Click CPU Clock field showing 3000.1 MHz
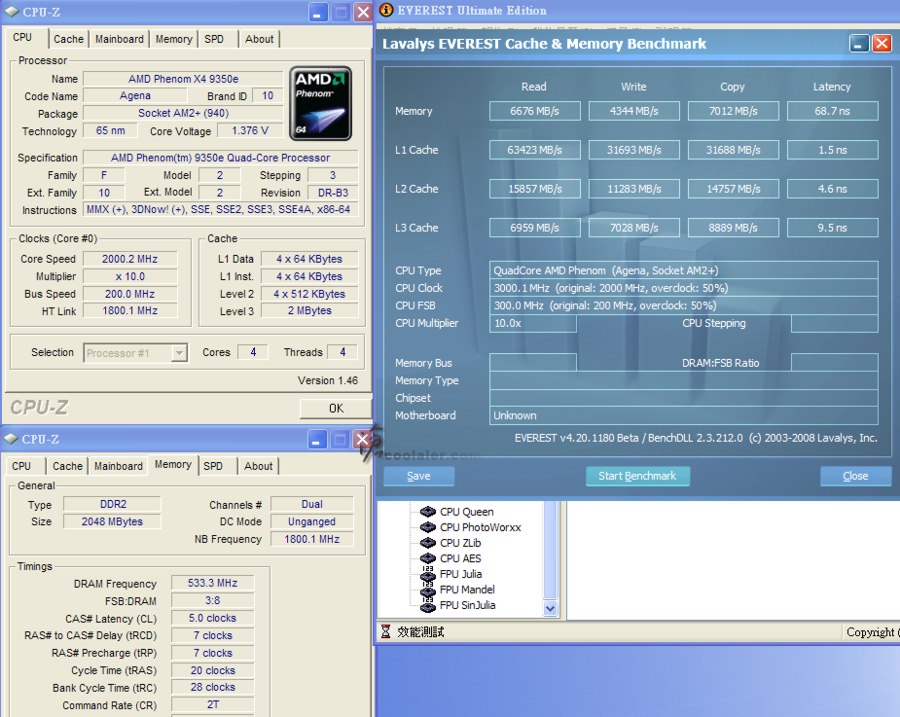This screenshot has width=900, height=717. point(684,288)
